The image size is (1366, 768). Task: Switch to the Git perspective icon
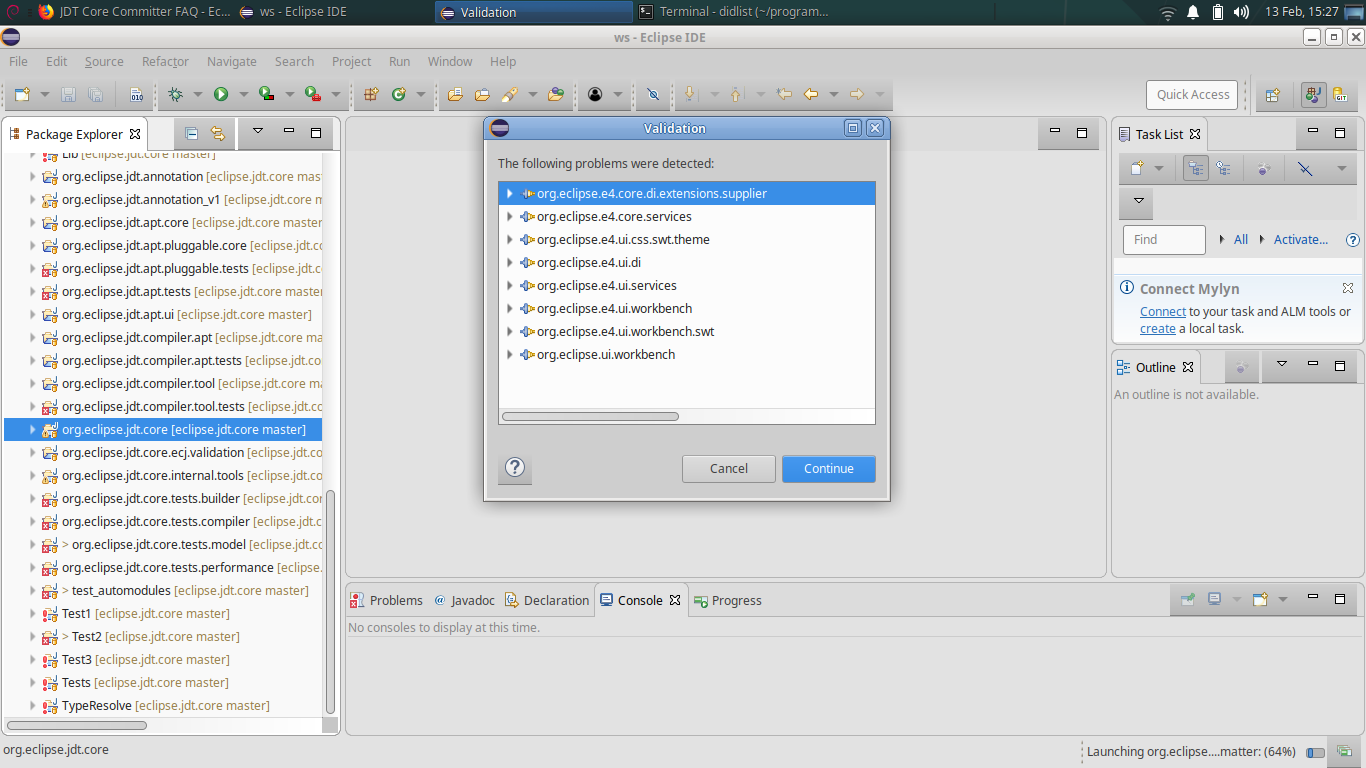1342,95
